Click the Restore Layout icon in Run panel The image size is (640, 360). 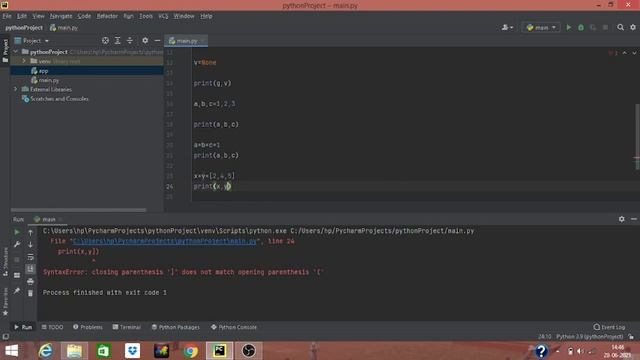point(17,276)
